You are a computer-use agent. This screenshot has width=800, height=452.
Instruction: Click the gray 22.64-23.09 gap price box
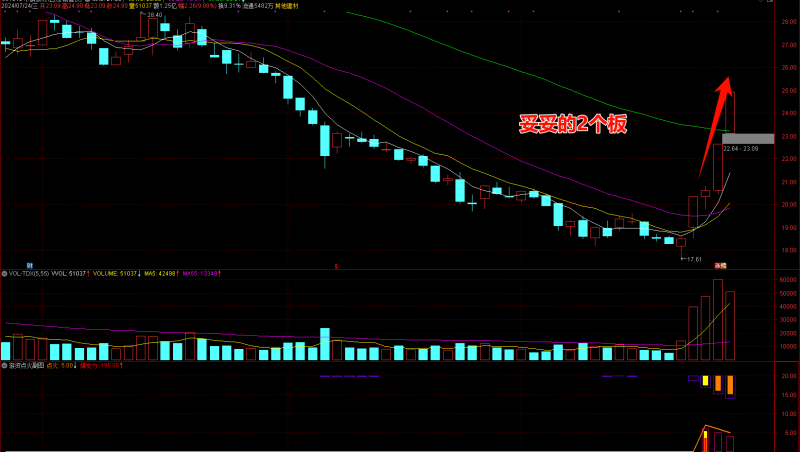coord(747,138)
